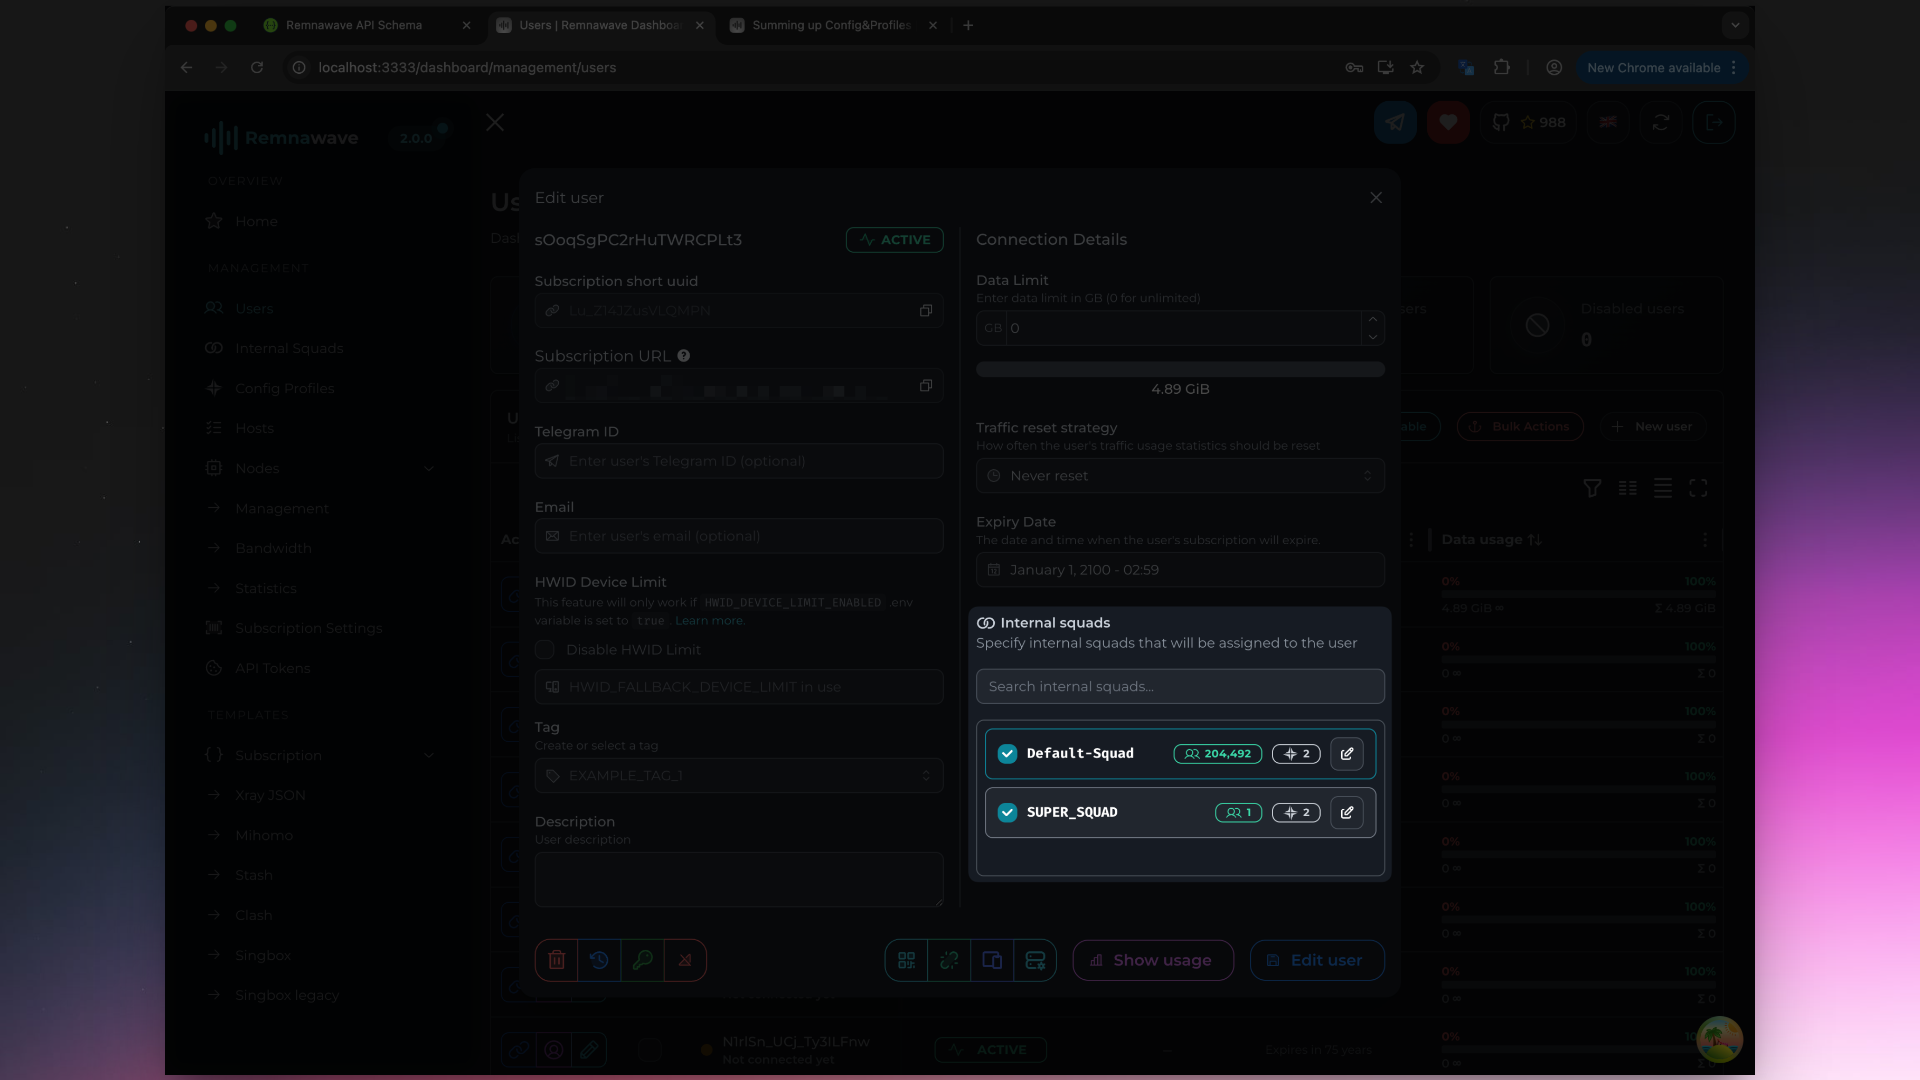Click the heart donate icon in the header
The height and width of the screenshot is (1080, 1920).
click(1448, 122)
